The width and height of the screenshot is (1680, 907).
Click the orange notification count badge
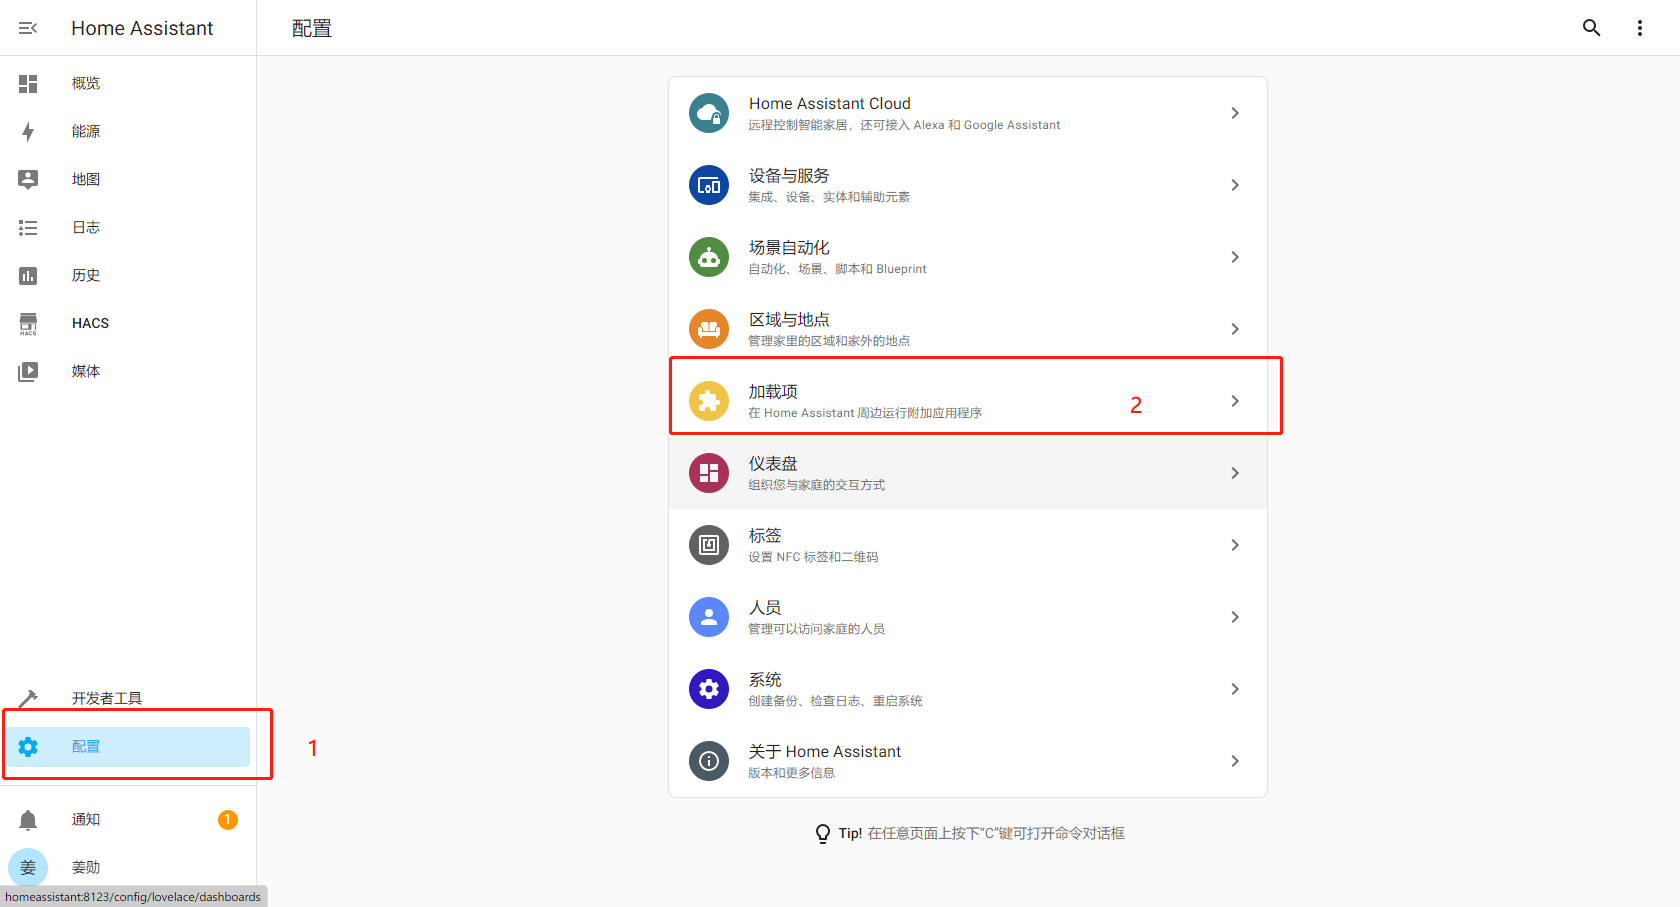click(228, 820)
